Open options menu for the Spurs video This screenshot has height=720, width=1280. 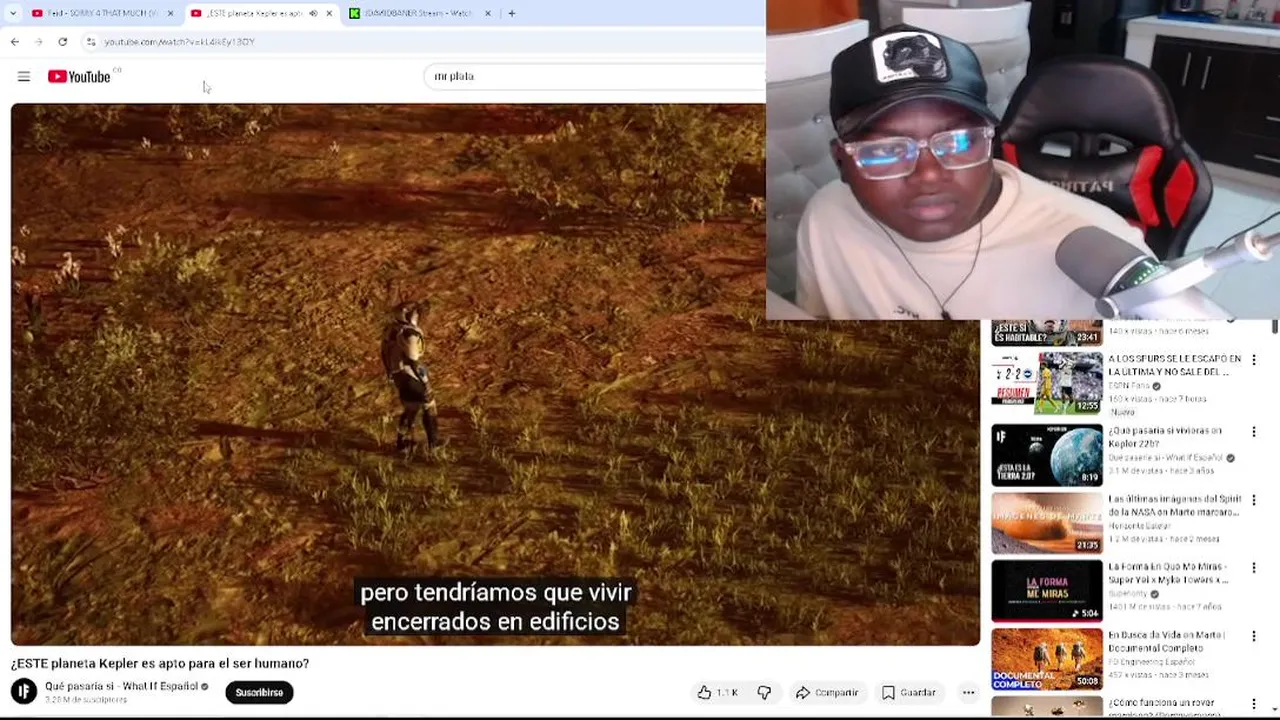coord(1253,360)
